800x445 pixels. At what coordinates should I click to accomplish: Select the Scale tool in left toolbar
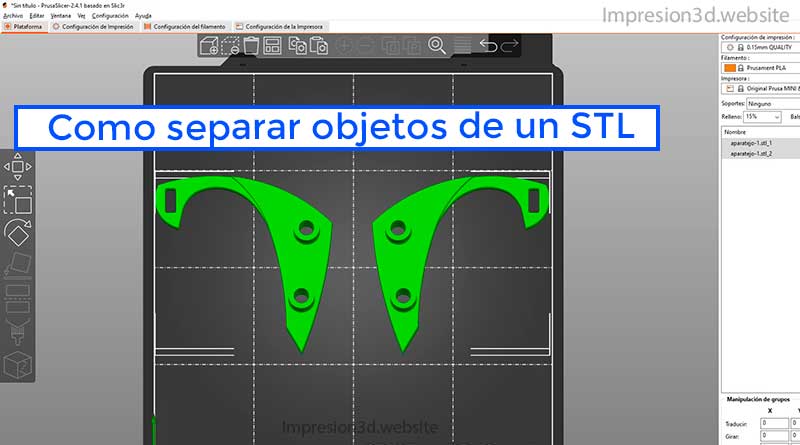(x=17, y=200)
